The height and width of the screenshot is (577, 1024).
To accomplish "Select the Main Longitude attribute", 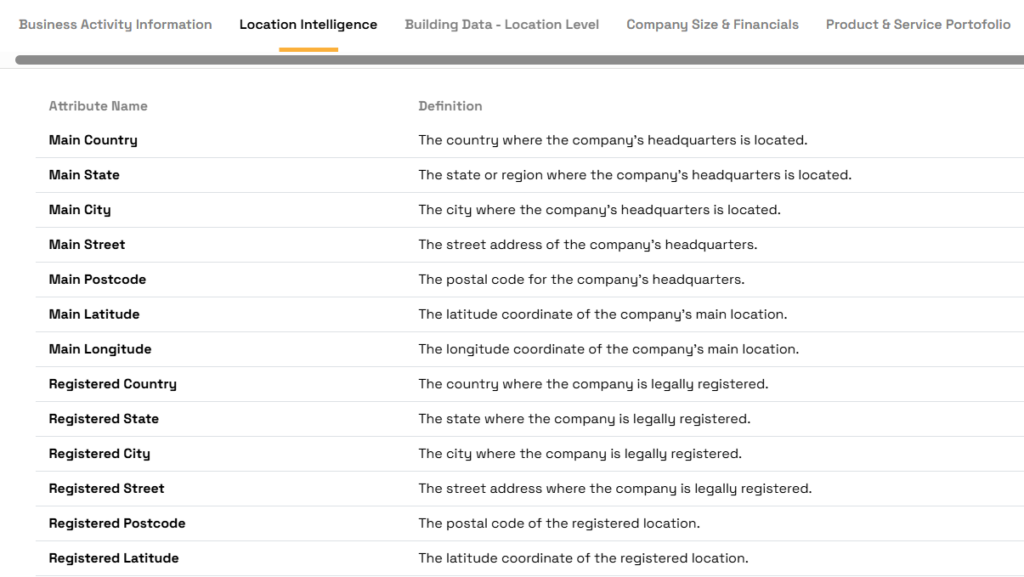I will 100,349.
